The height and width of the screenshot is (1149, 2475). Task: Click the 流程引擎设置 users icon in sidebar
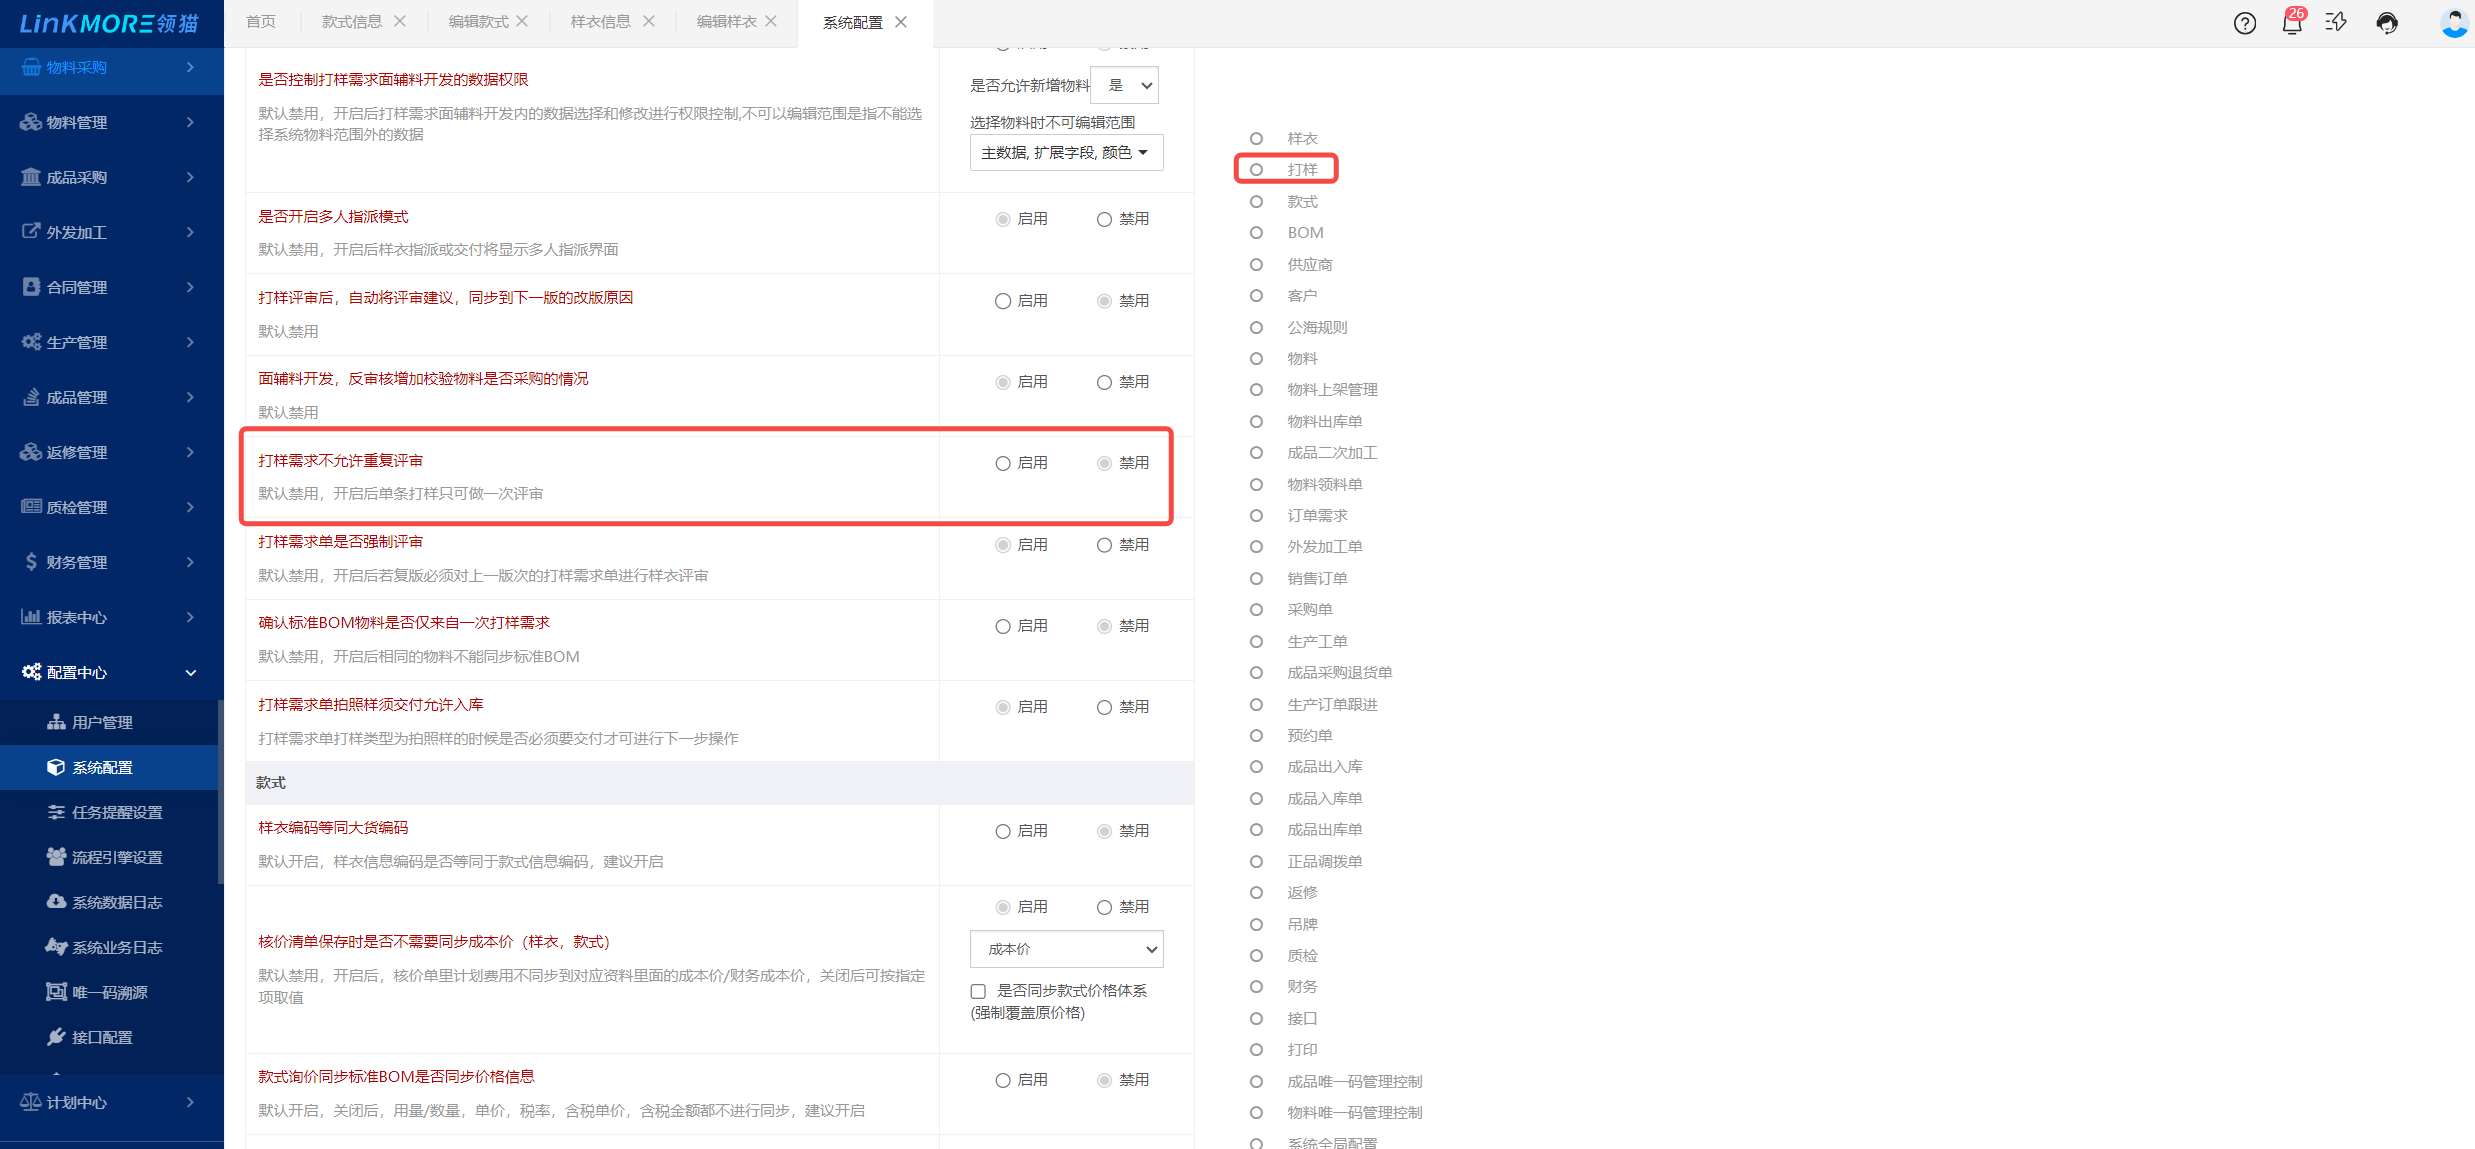coord(56,857)
